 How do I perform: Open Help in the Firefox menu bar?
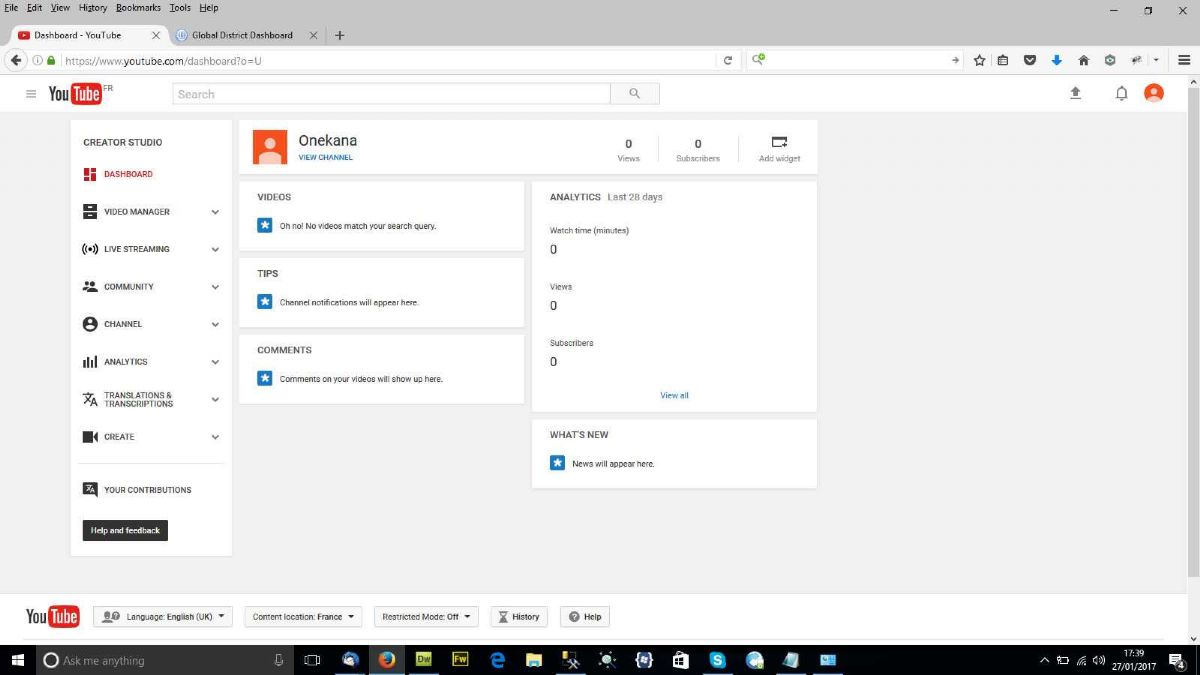tap(208, 8)
